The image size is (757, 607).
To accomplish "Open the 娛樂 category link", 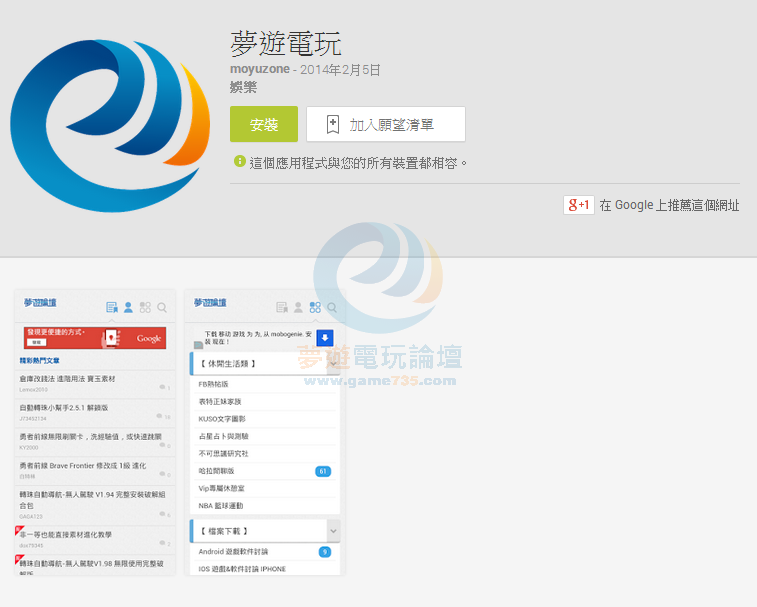I will pos(243,87).
